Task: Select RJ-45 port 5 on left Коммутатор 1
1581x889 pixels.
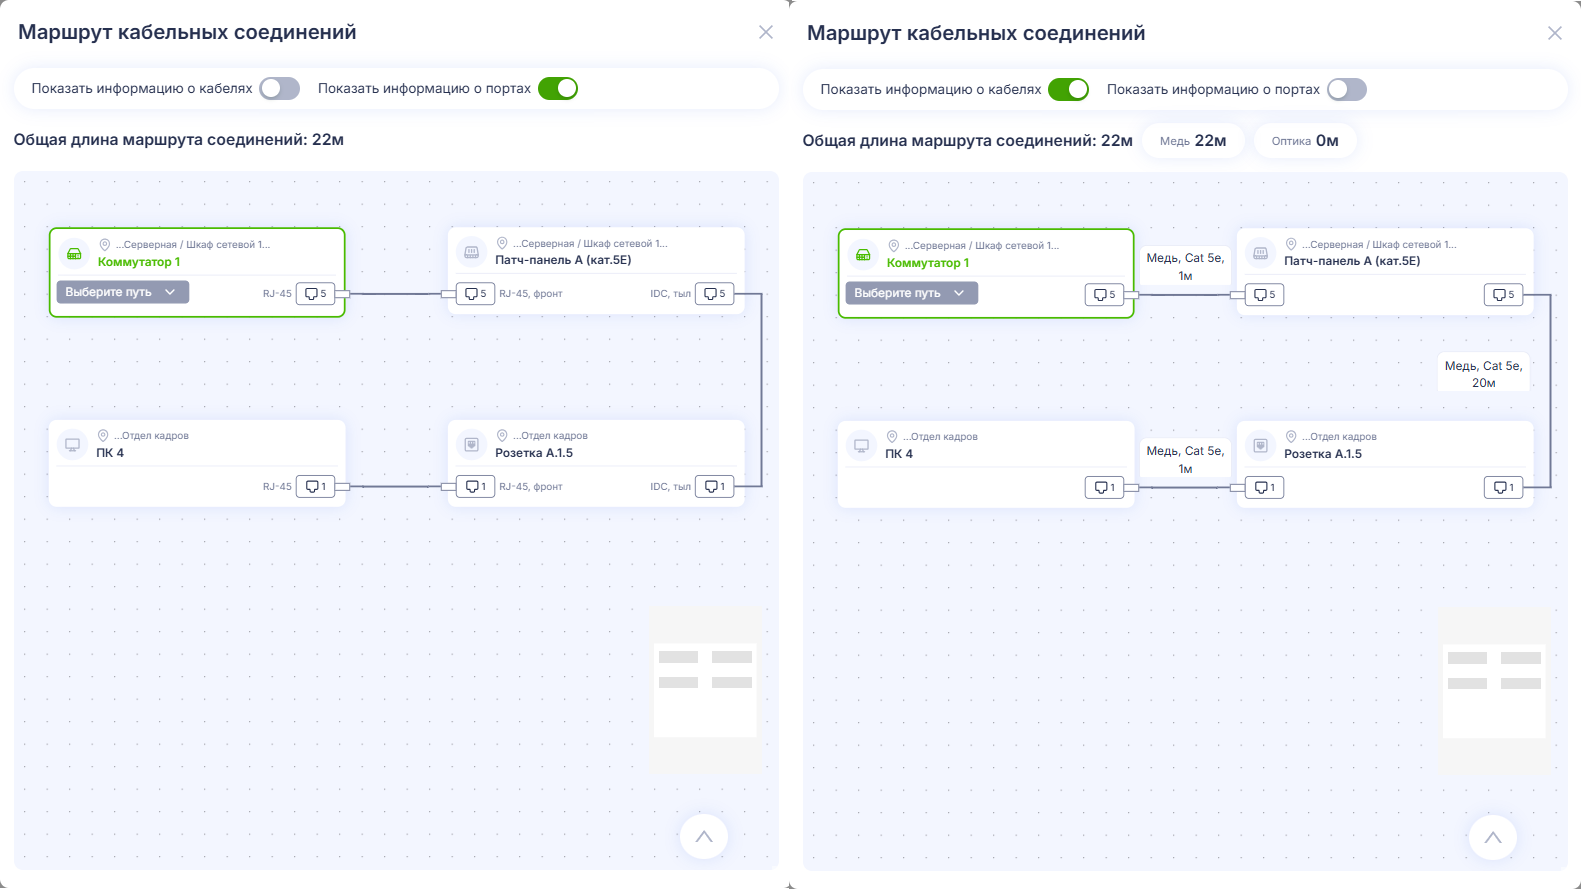Action: click(315, 294)
